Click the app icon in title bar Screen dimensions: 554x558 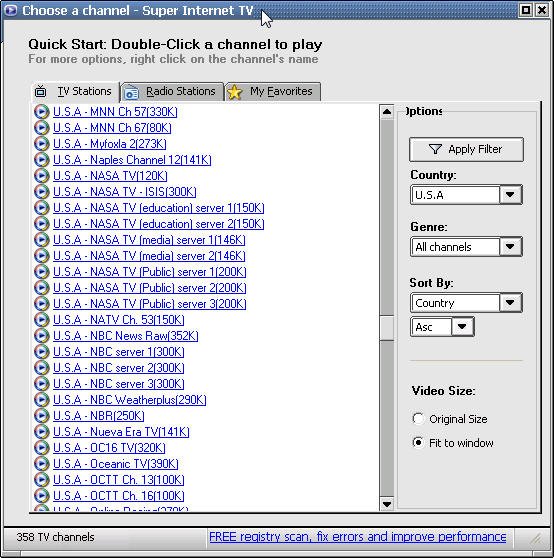[10, 10]
